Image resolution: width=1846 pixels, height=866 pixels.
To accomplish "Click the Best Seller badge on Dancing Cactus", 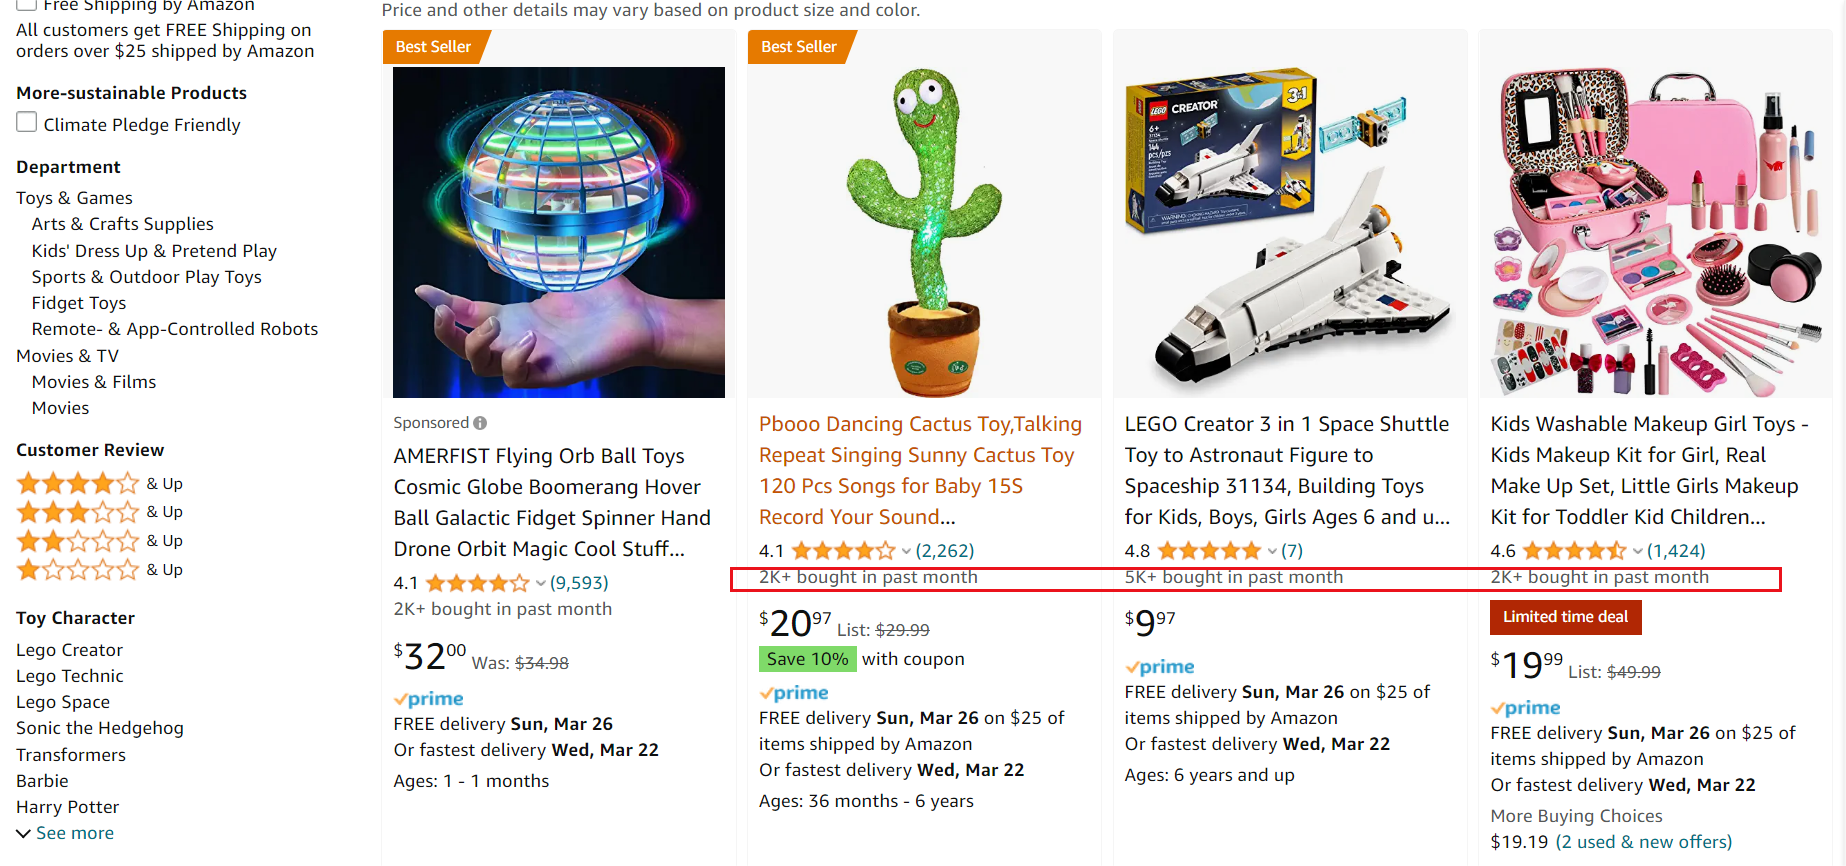I will (798, 47).
